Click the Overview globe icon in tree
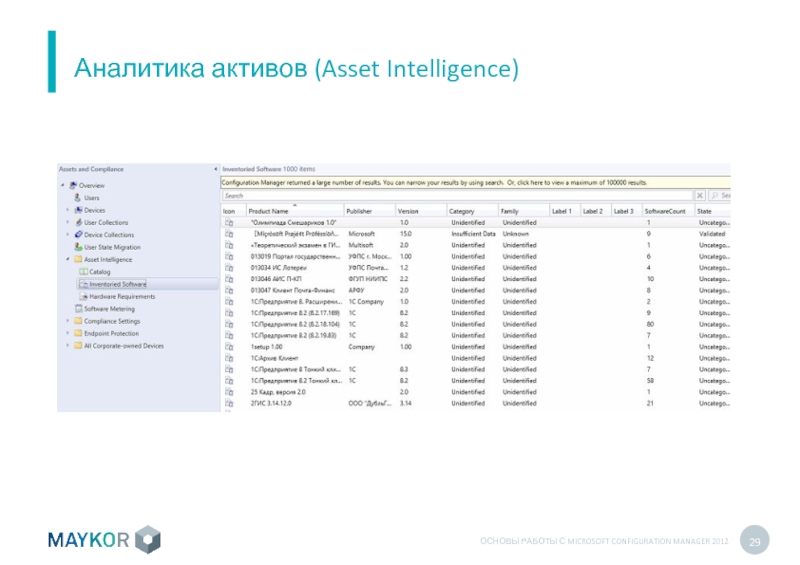Screen dimensions: 800x565 click(x=73, y=185)
